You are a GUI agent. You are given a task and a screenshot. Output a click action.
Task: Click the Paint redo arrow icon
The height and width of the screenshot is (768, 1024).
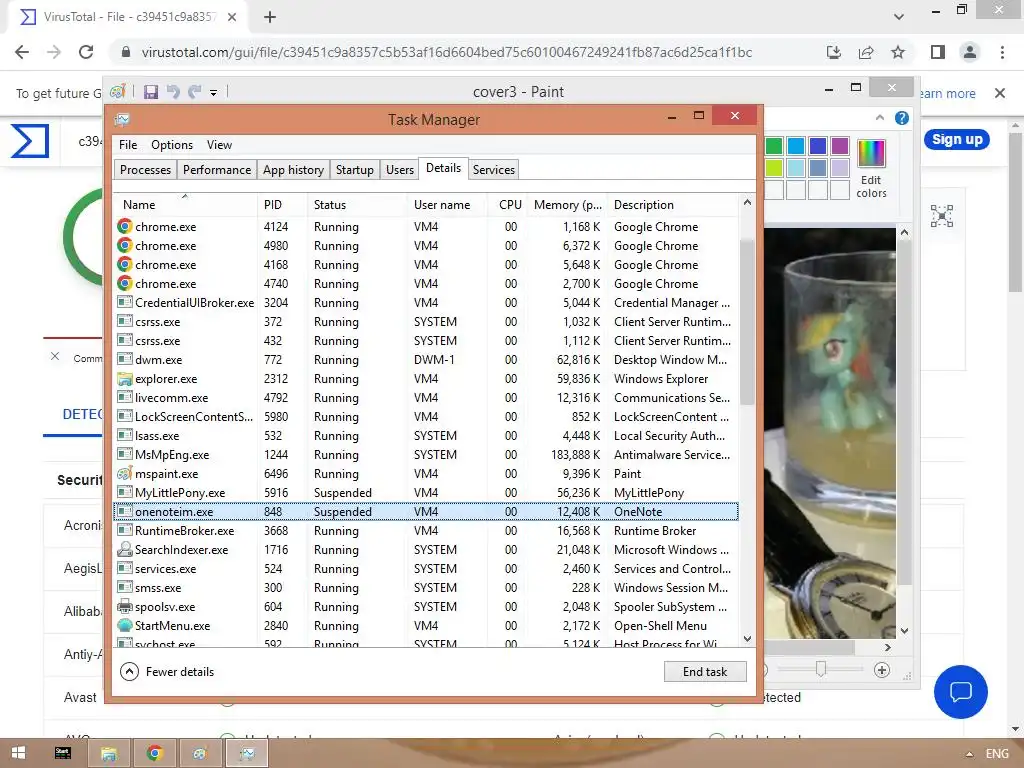[x=195, y=92]
